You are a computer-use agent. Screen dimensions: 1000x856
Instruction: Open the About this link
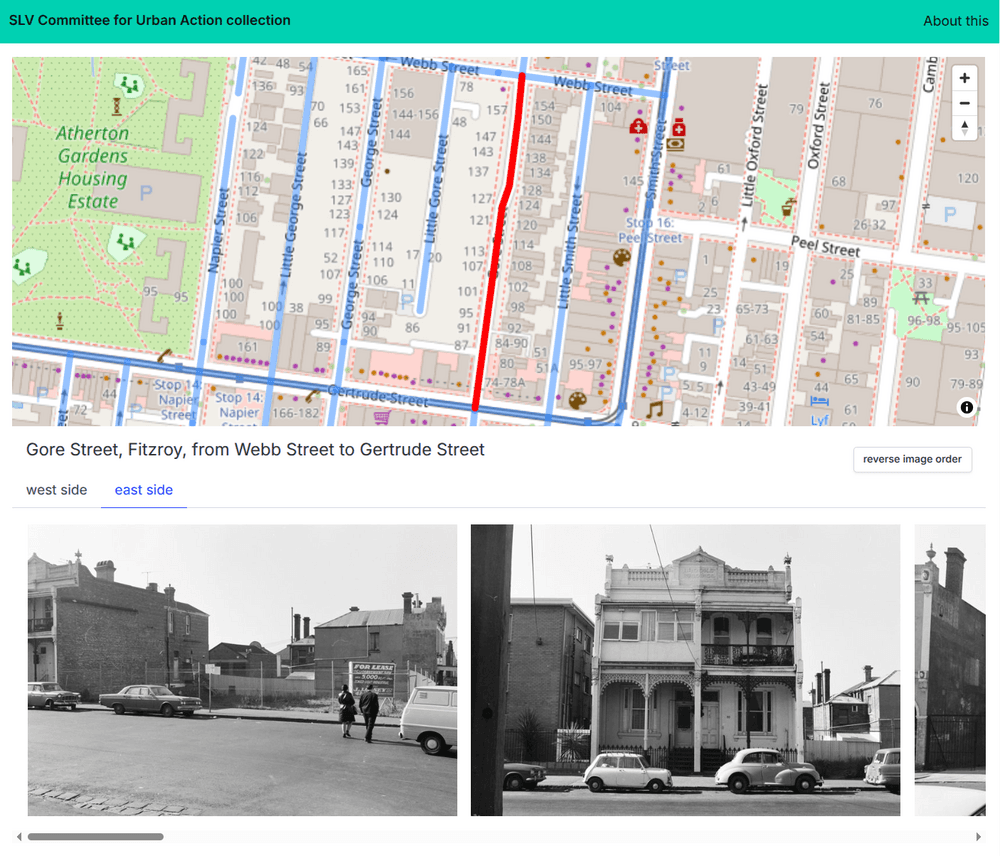(956, 21)
